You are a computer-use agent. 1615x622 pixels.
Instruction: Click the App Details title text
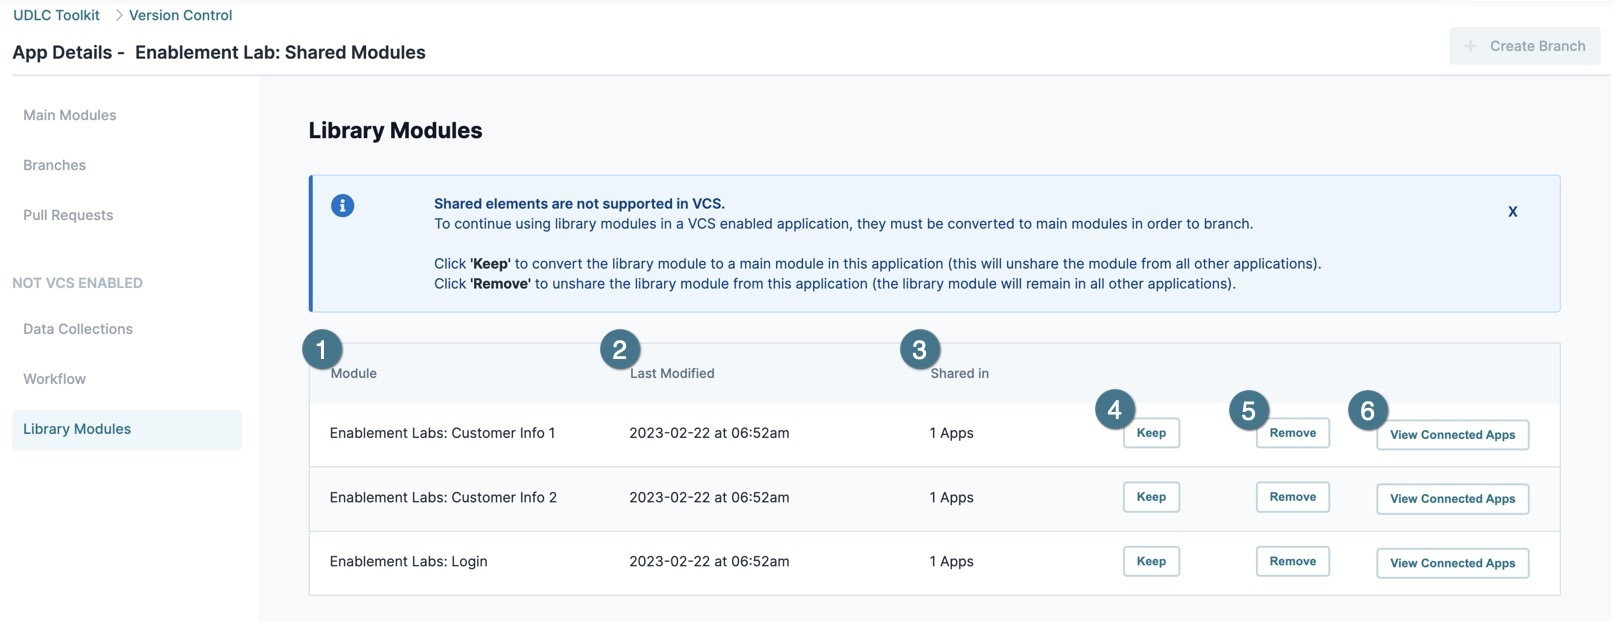pyautogui.click(x=219, y=52)
